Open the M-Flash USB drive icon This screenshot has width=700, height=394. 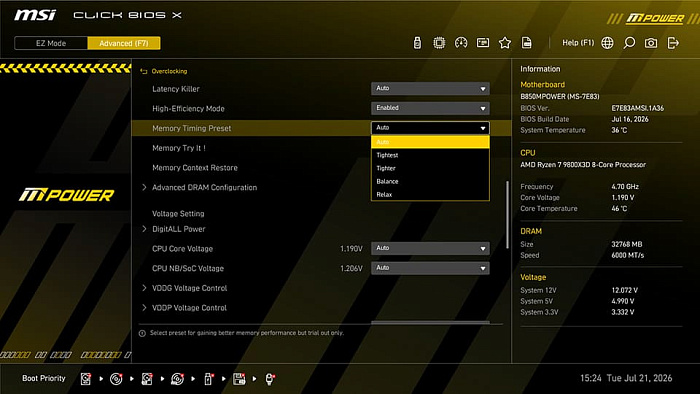[x=417, y=43]
